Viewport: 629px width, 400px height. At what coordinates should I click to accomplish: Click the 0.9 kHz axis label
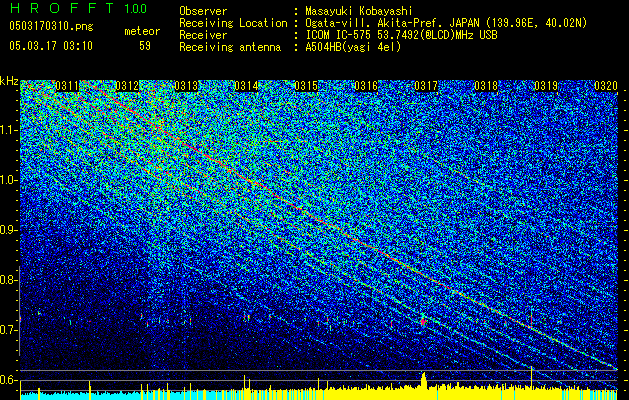[9, 230]
